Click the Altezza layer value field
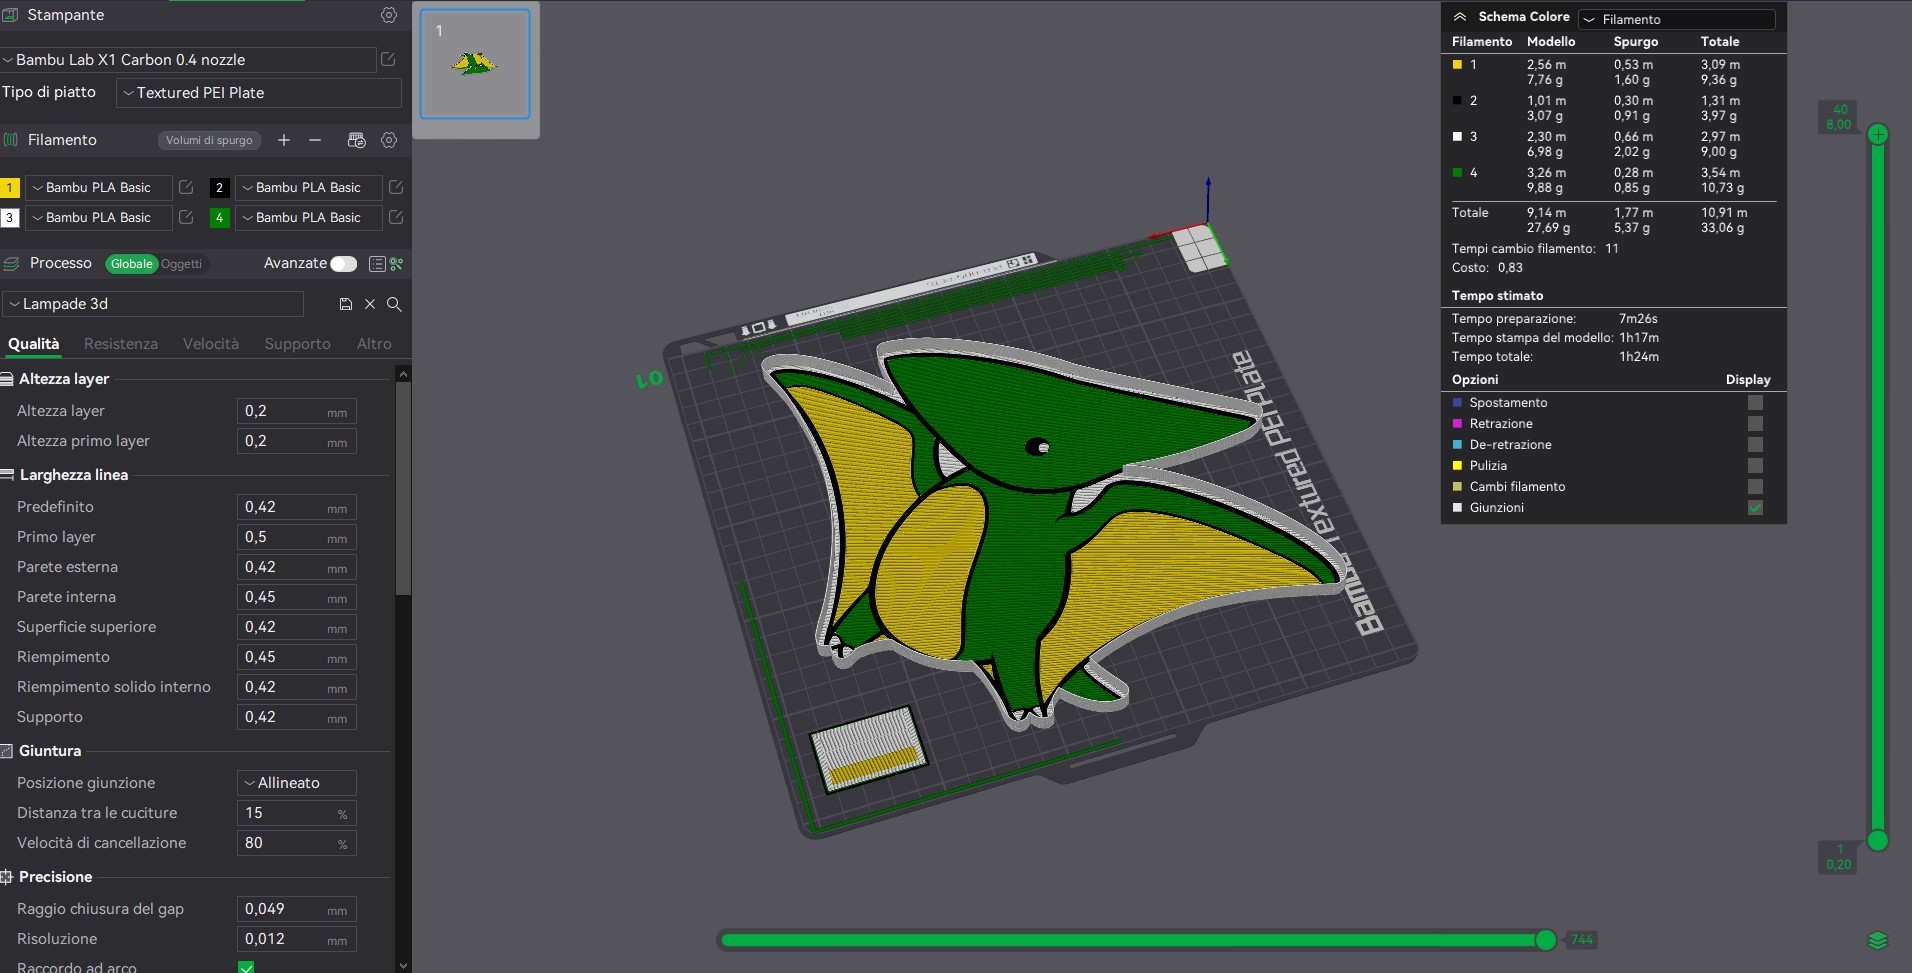The image size is (1912, 973). 297,411
